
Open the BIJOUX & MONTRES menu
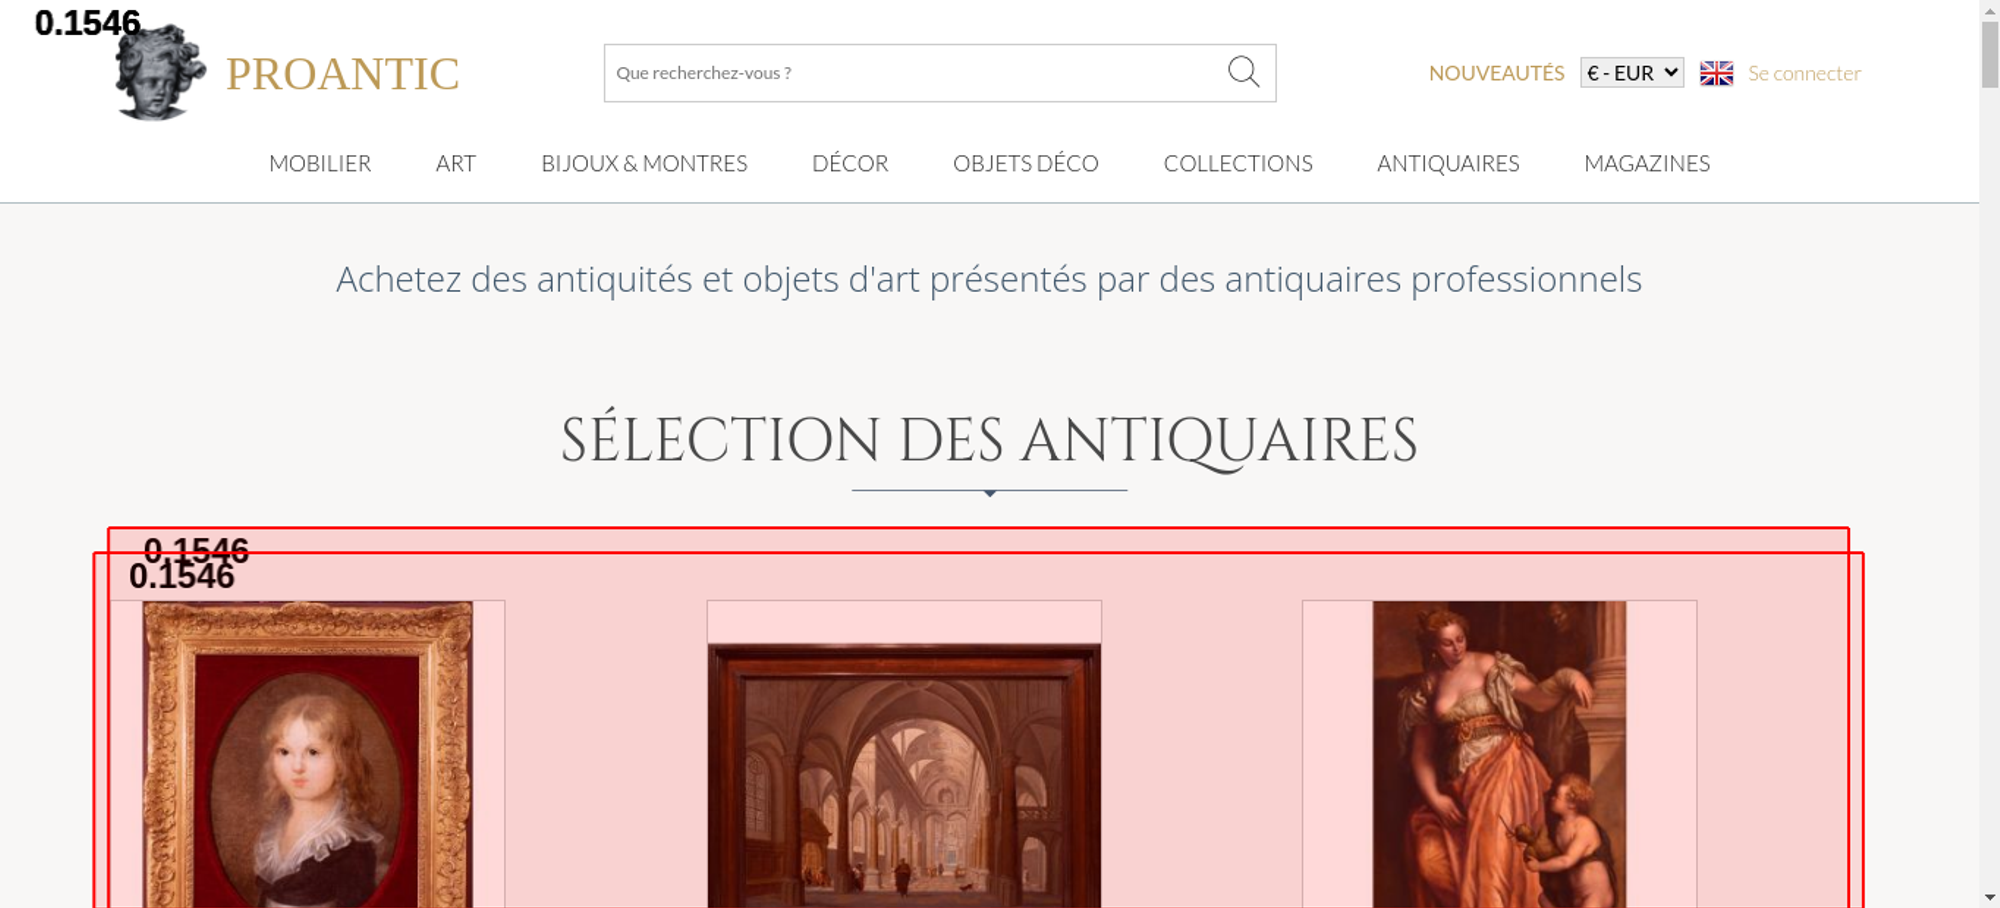[644, 163]
